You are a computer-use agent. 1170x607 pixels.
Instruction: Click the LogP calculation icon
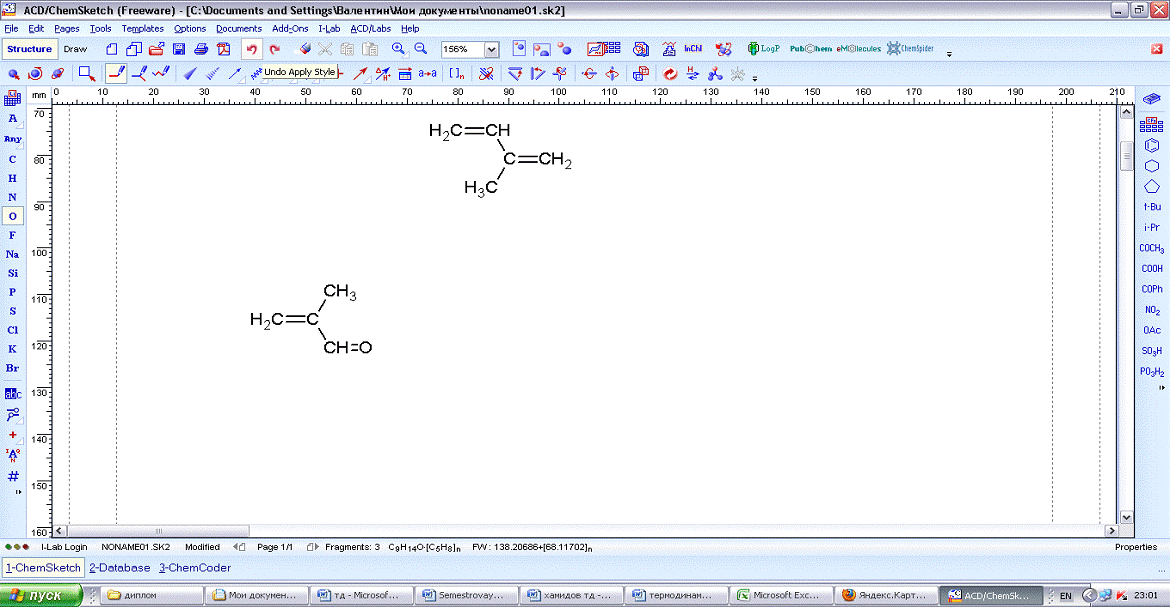coord(763,49)
